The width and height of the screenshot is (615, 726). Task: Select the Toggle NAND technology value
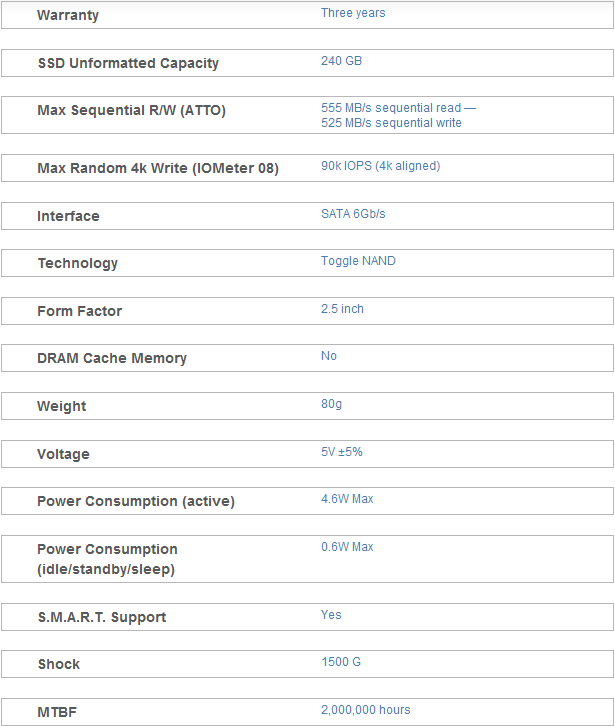coord(358,261)
